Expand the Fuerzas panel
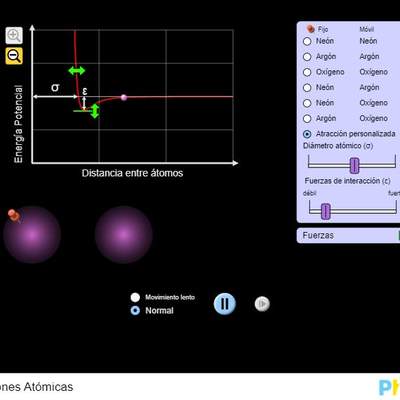Image resolution: width=400 pixels, height=400 pixels. pyautogui.click(x=348, y=236)
